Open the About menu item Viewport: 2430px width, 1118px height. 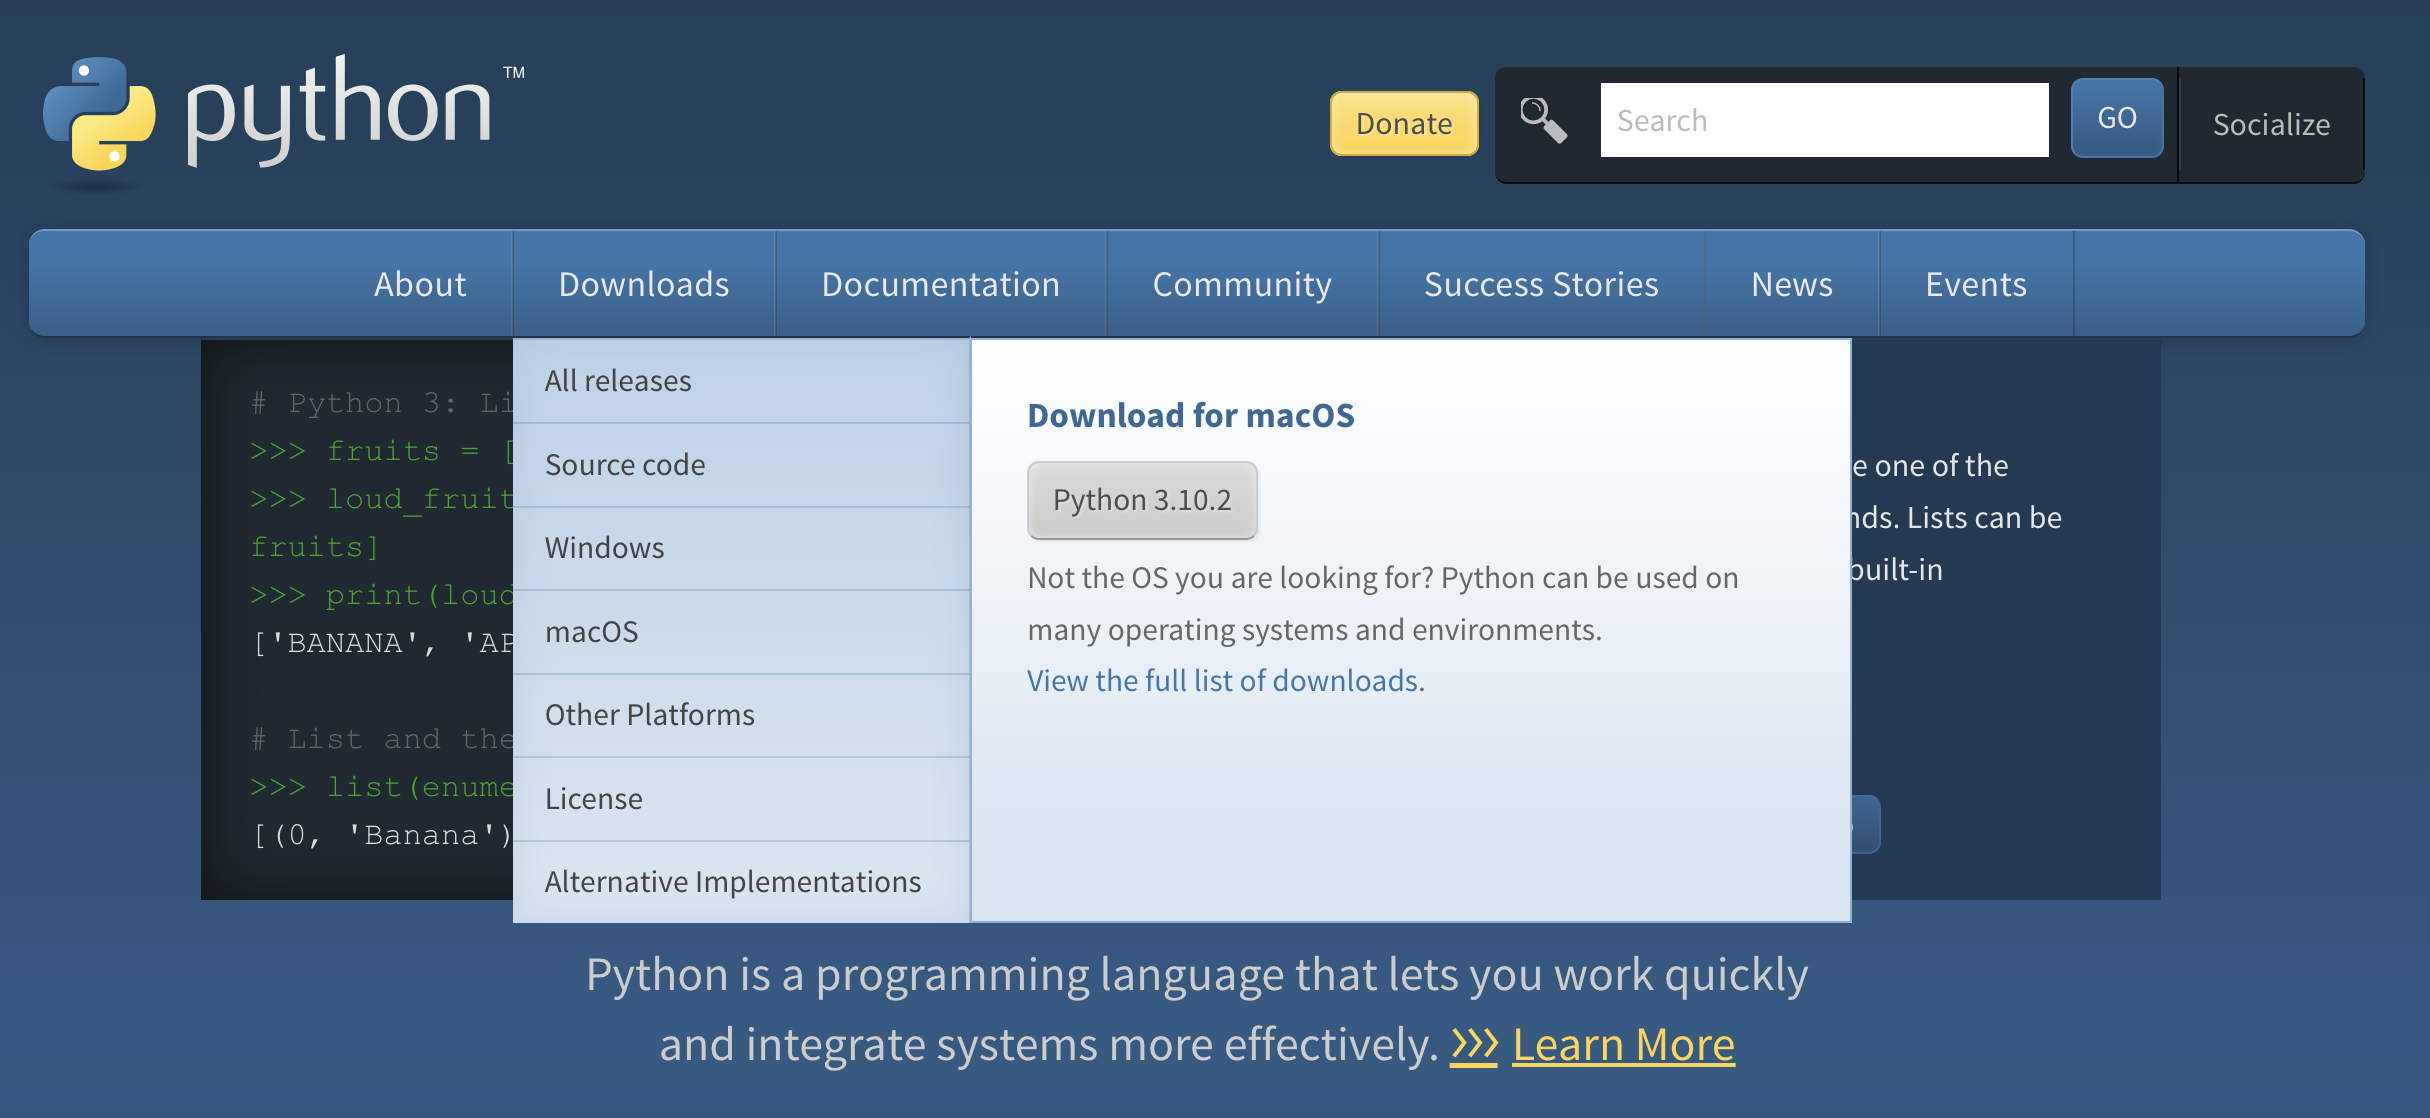(420, 285)
